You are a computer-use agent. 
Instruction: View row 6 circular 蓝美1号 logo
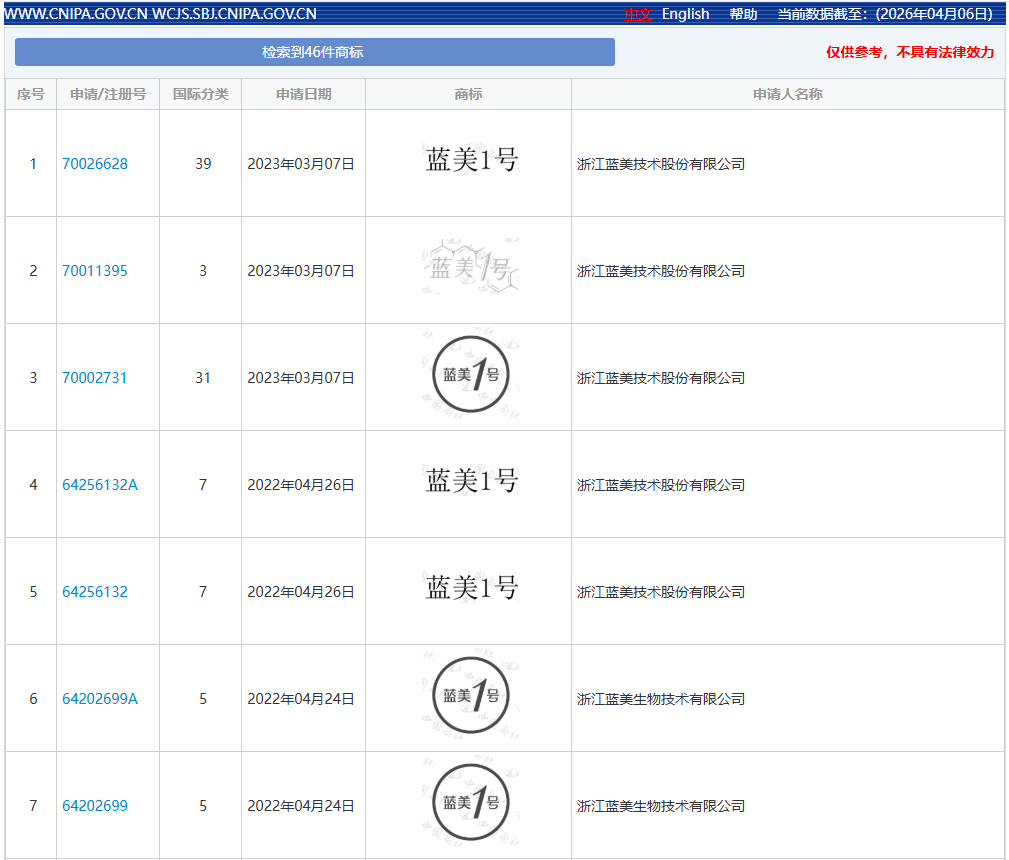click(x=471, y=695)
